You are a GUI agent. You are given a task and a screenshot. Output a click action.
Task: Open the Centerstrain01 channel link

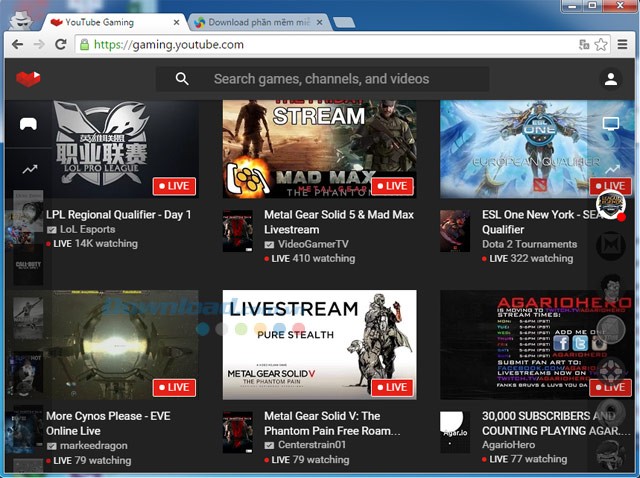(x=312, y=445)
